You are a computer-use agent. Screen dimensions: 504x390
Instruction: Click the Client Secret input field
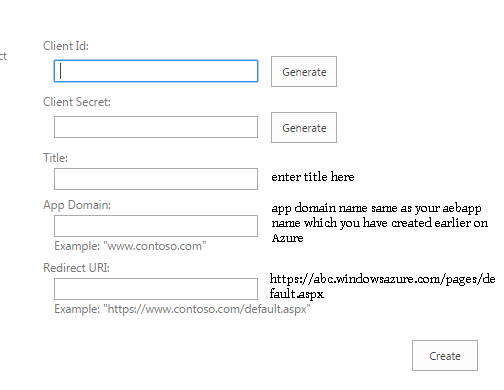156,127
